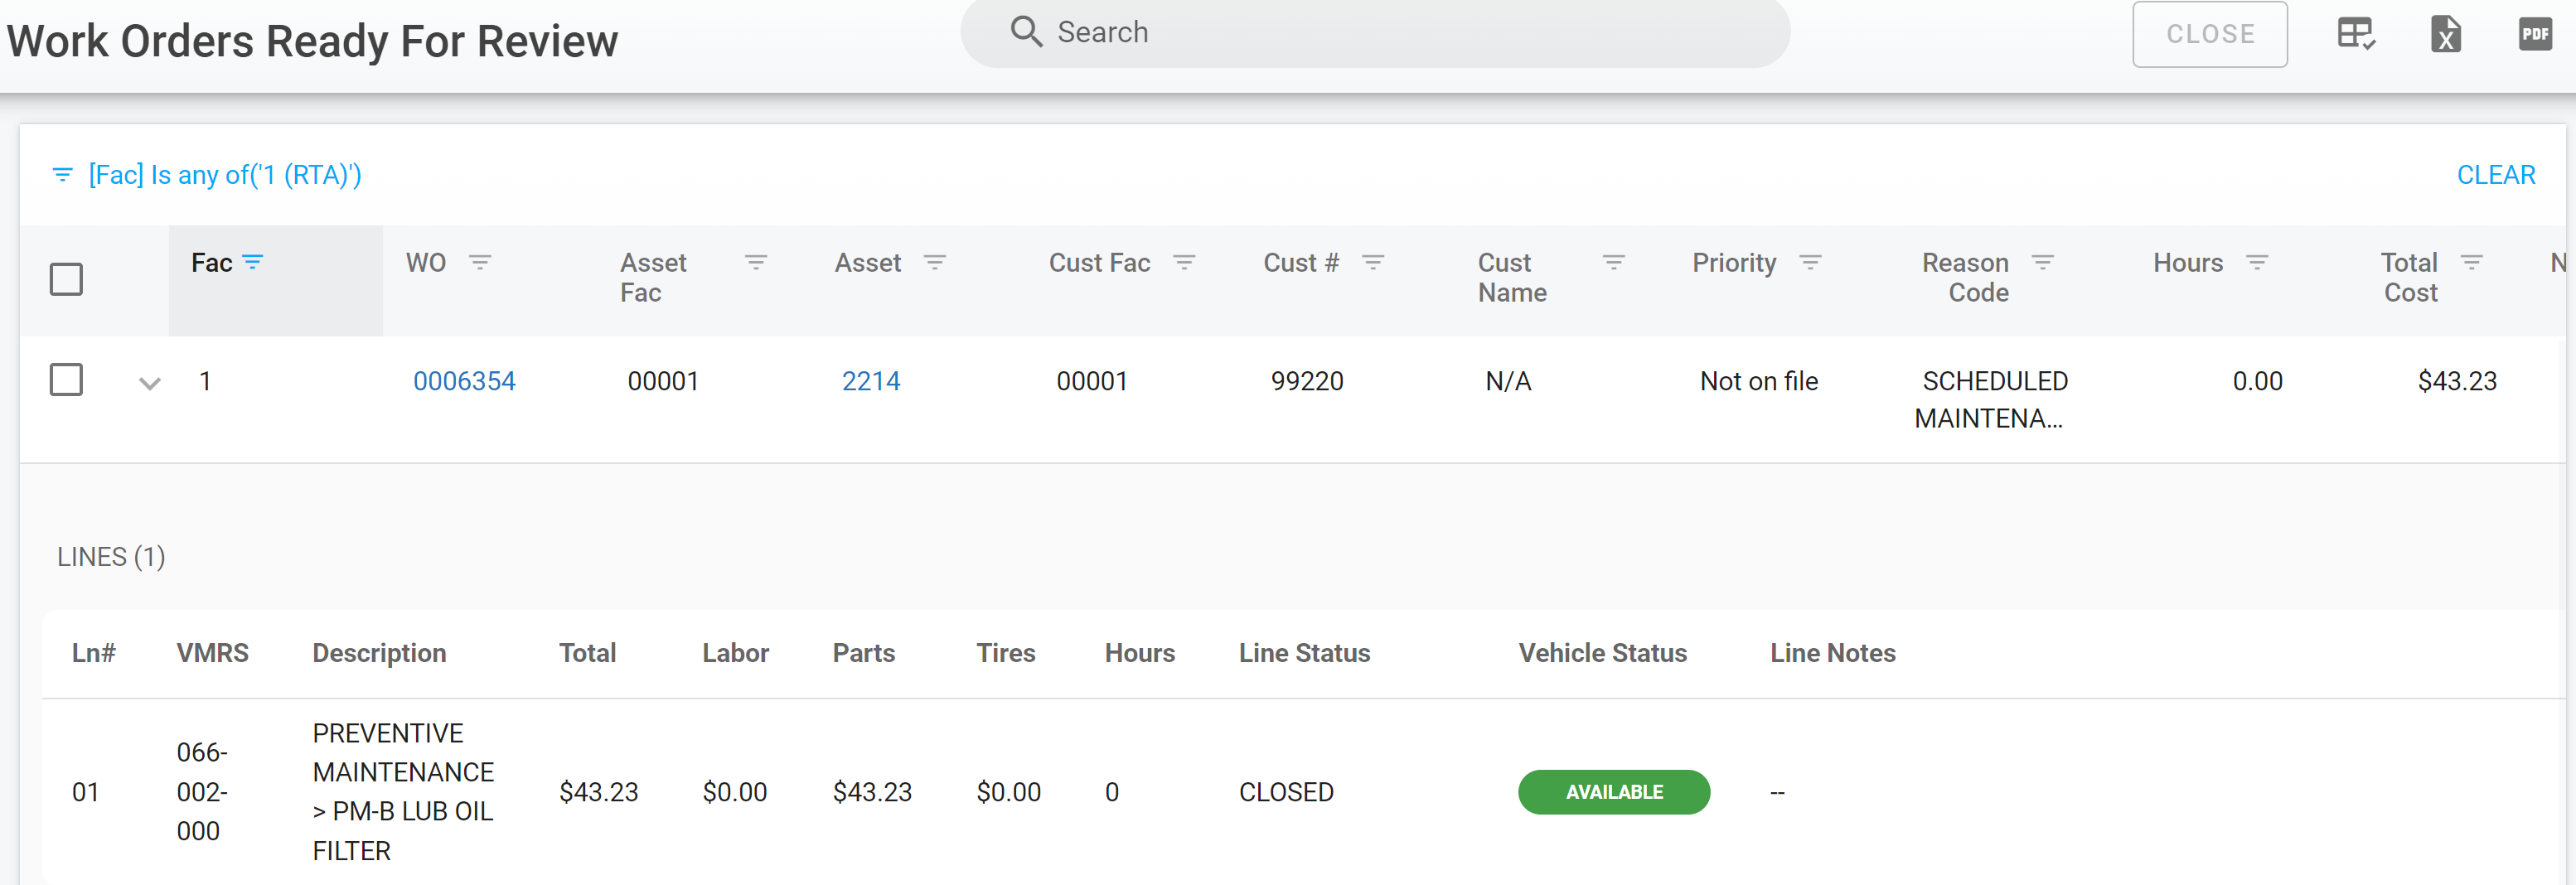Screen dimensions: 2576x885
Task: Open the Asset Fac column filter icon
Action: (756, 262)
